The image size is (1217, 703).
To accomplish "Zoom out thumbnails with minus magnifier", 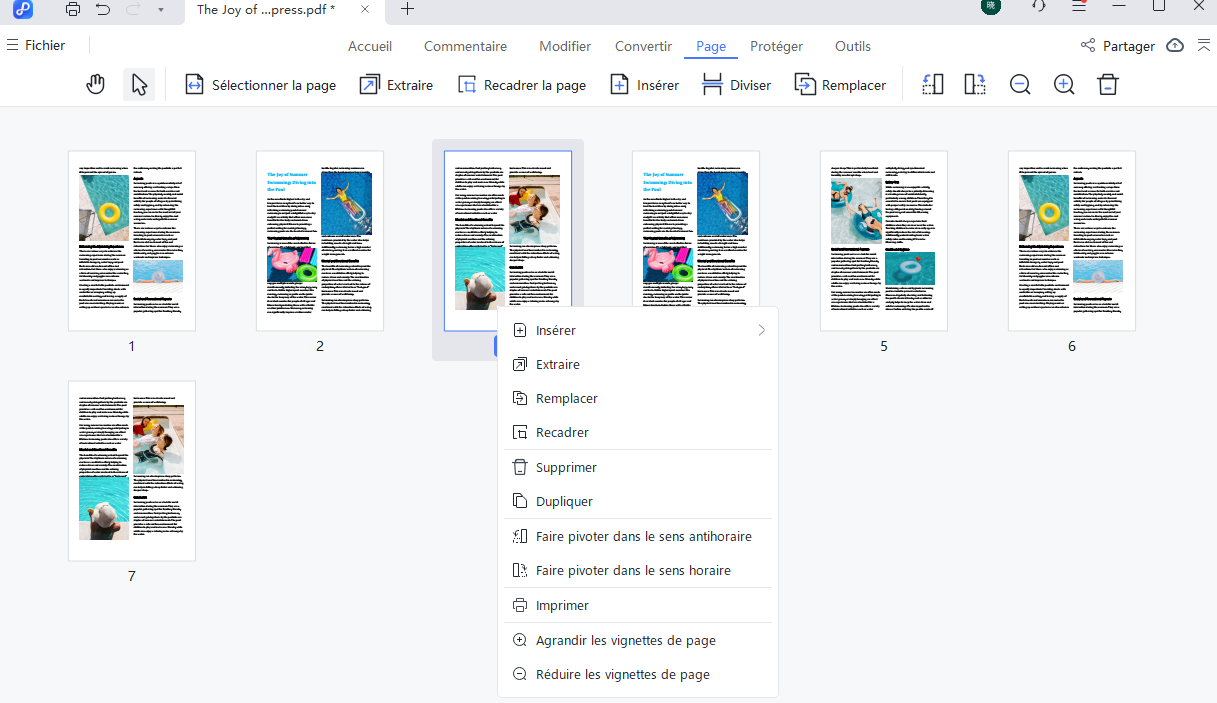I will pyautogui.click(x=1020, y=85).
